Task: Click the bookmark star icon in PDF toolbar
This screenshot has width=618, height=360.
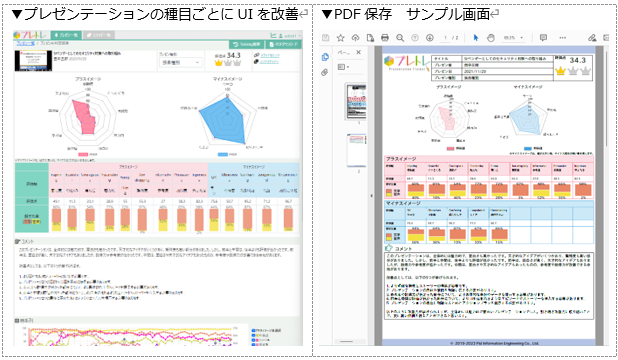Action: [x=341, y=38]
